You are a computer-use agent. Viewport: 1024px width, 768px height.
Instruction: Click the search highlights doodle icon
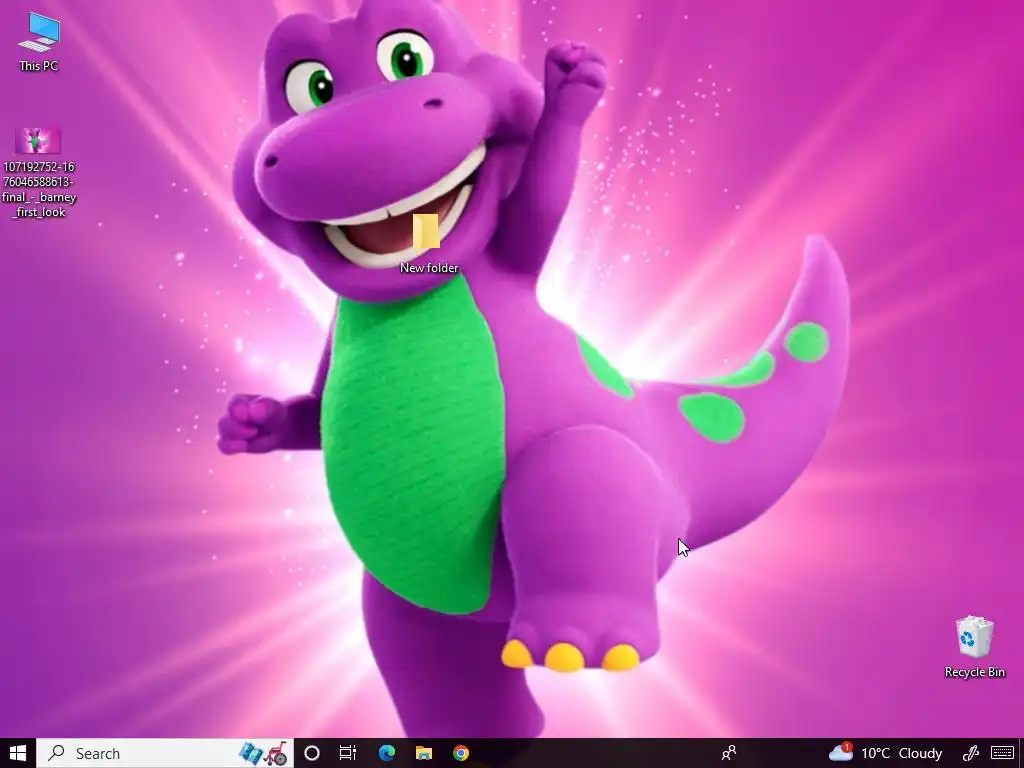coord(263,753)
